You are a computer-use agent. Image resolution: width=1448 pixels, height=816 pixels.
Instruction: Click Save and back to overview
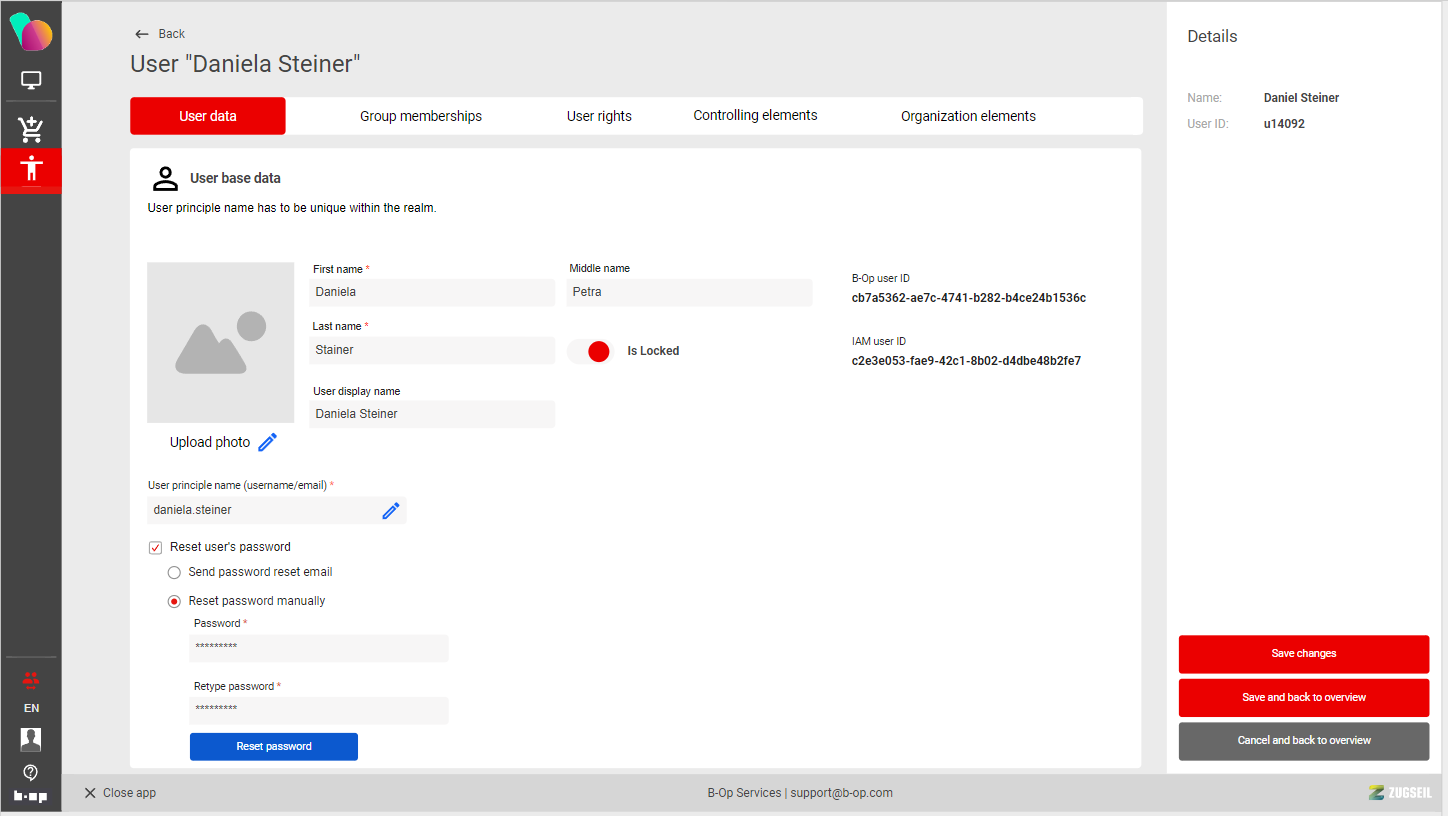click(x=1303, y=697)
